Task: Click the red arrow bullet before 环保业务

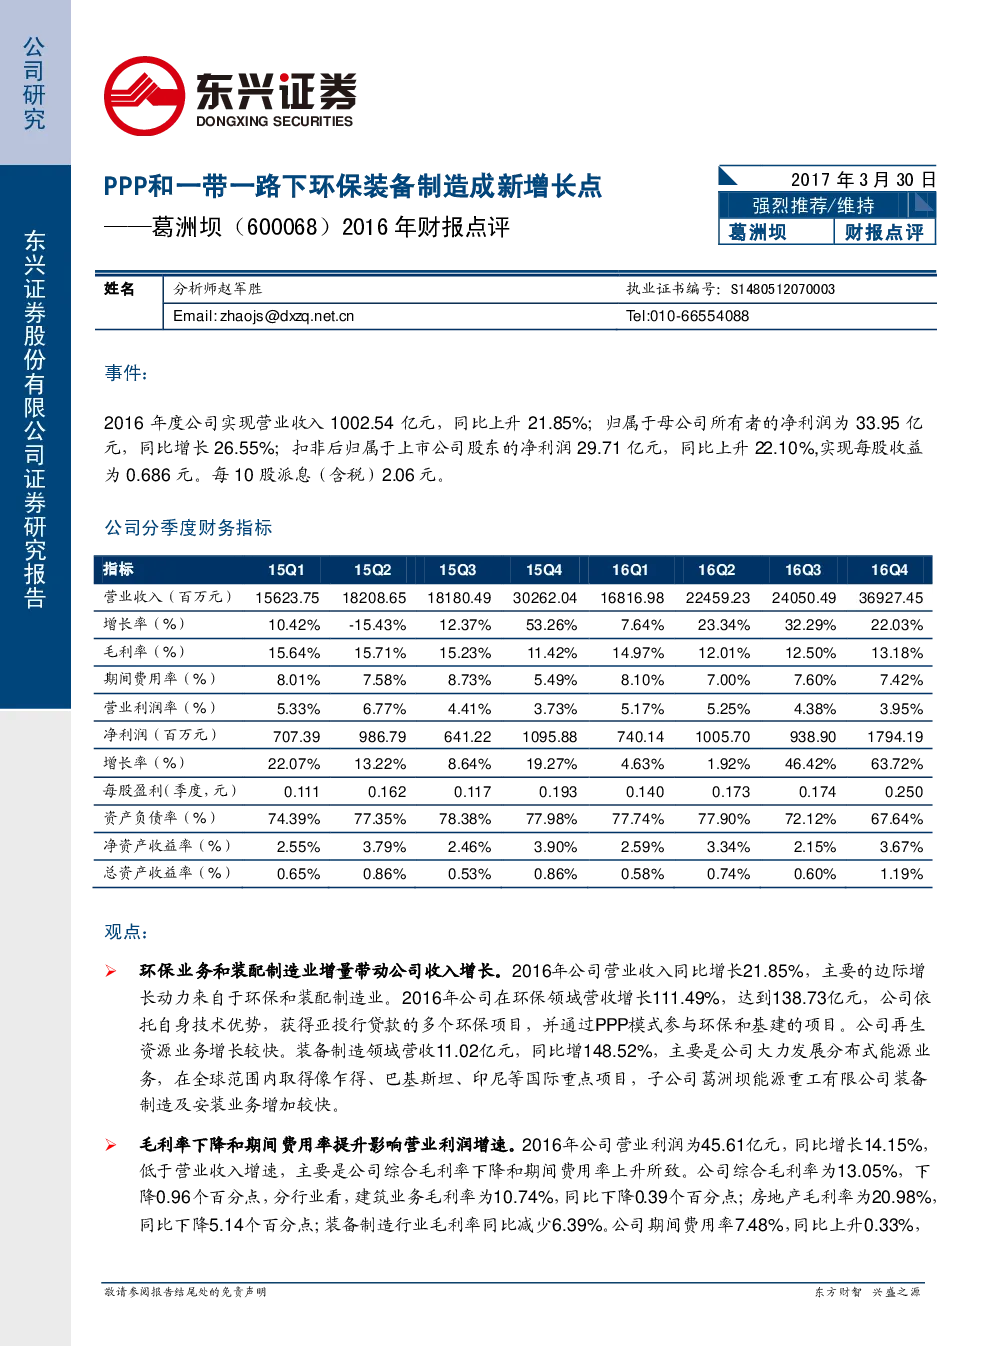Action: click(110, 971)
